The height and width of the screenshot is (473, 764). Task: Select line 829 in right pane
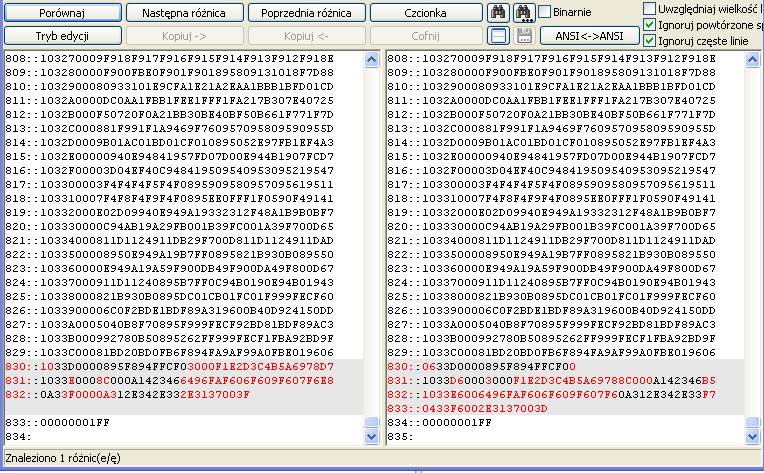pos(552,353)
